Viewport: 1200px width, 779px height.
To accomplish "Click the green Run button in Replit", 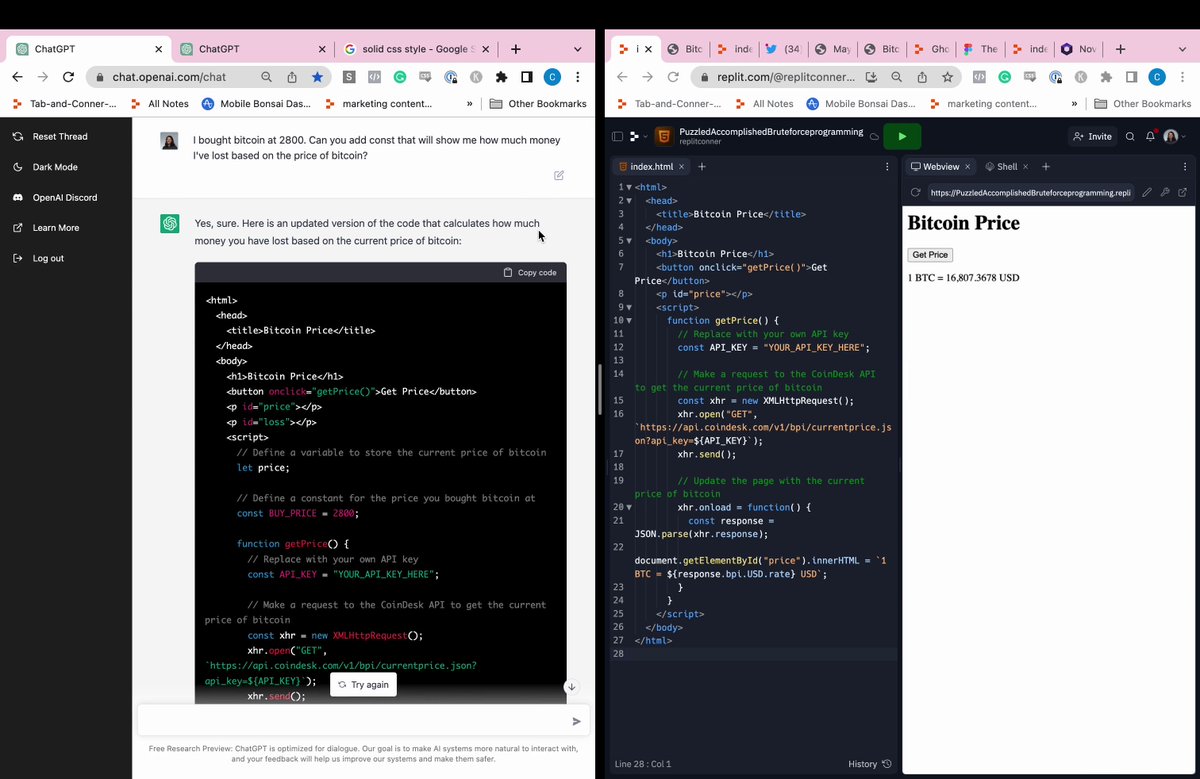I will 902,136.
